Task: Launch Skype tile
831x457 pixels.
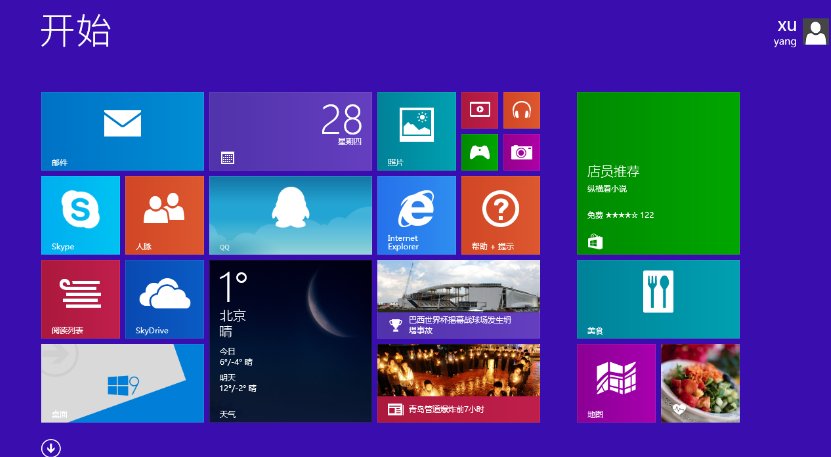Action: [81, 215]
